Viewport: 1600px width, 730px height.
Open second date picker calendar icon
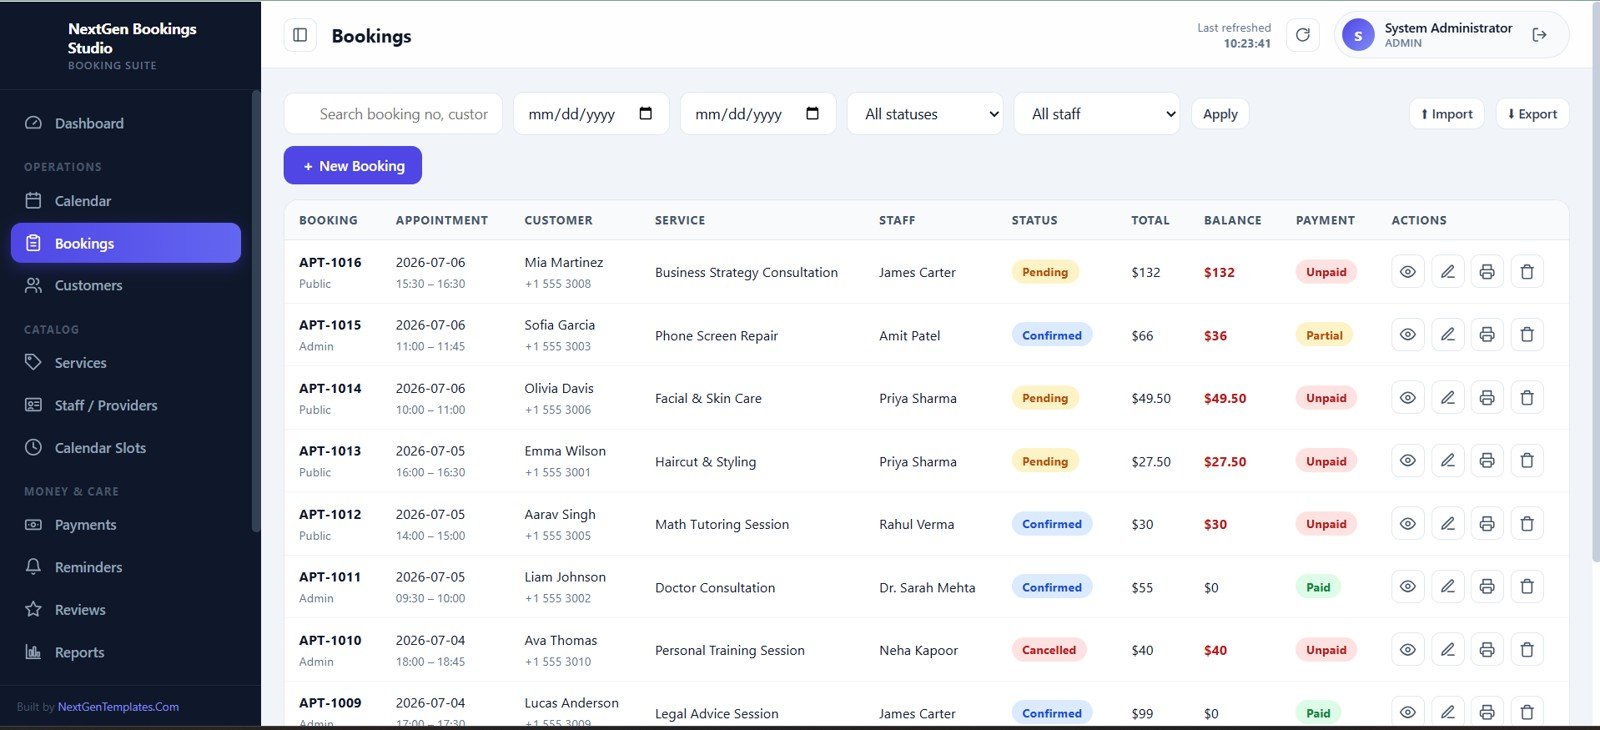(813, 113)
